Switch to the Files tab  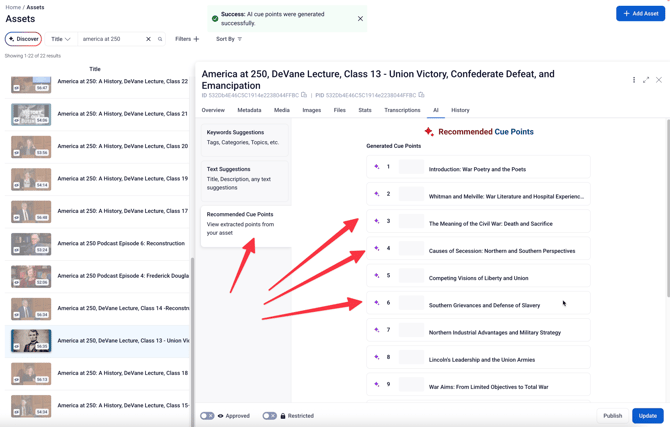[x=339, y=110]
